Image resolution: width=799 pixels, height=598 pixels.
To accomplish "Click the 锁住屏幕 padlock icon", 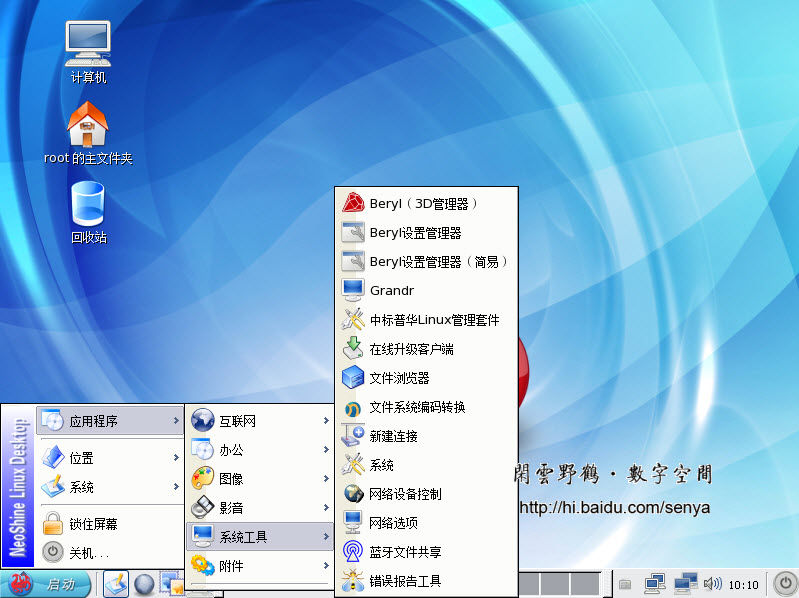I will [x=52, y=523].
